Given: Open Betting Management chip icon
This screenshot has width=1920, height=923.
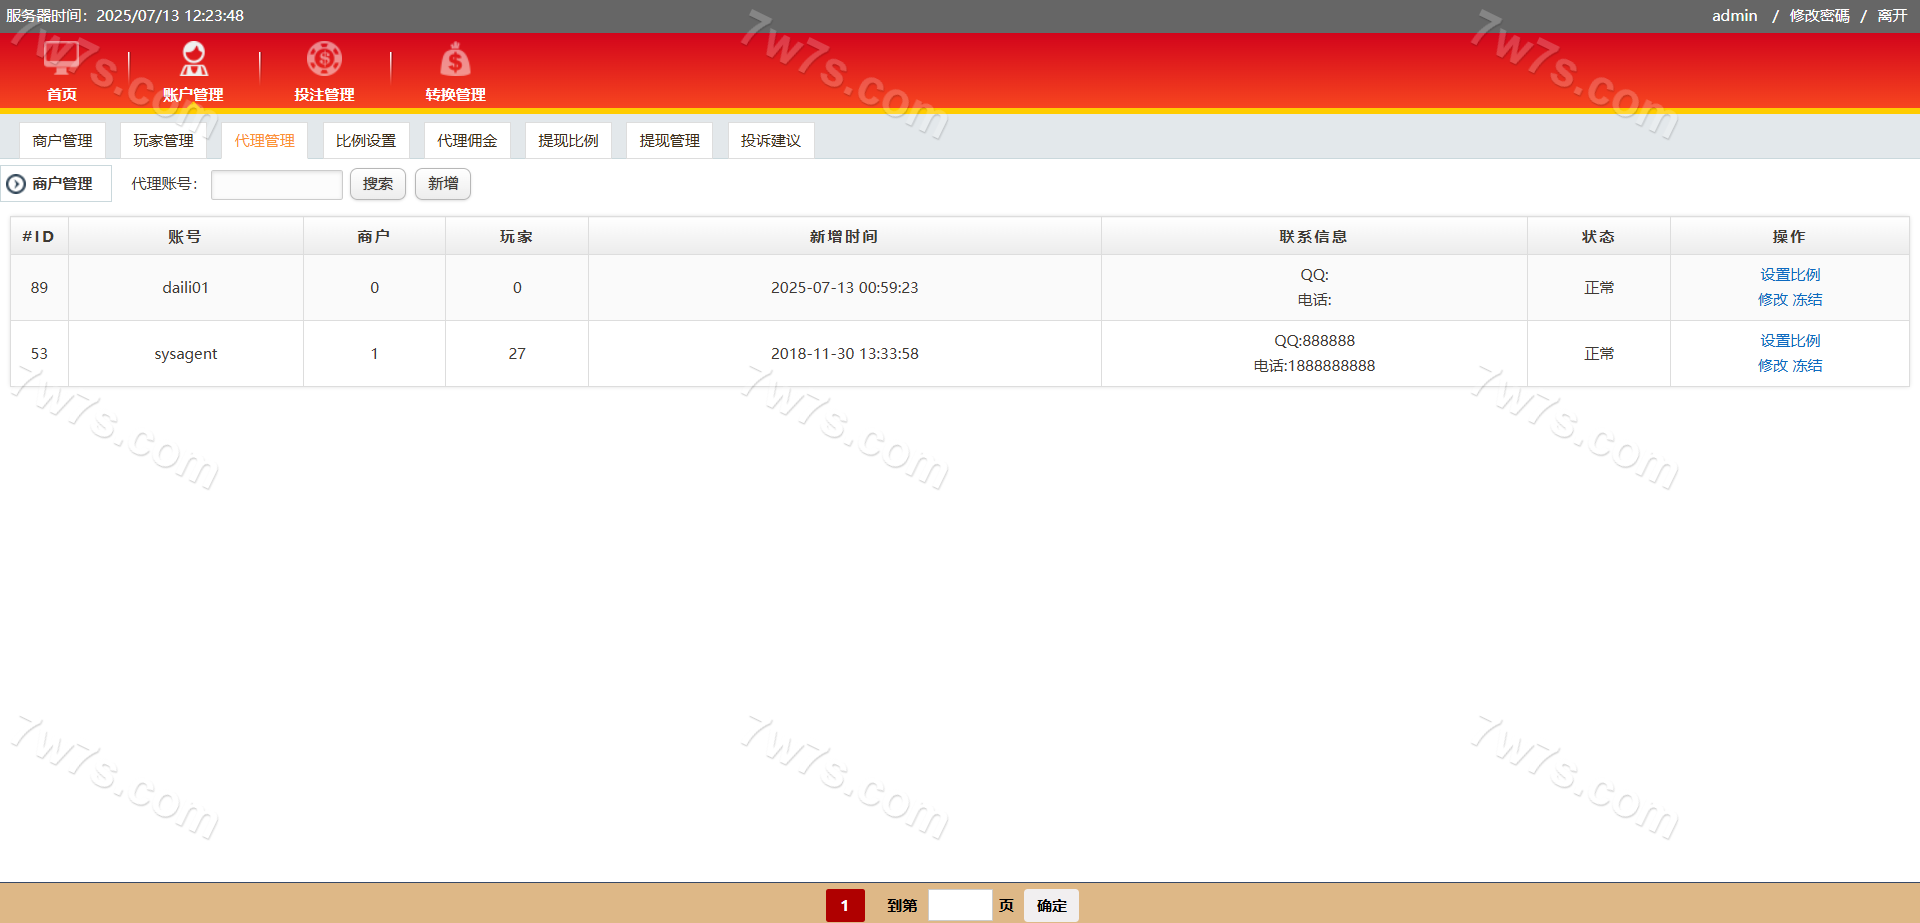Looking at the screenshot, I should tap(324, 59).
